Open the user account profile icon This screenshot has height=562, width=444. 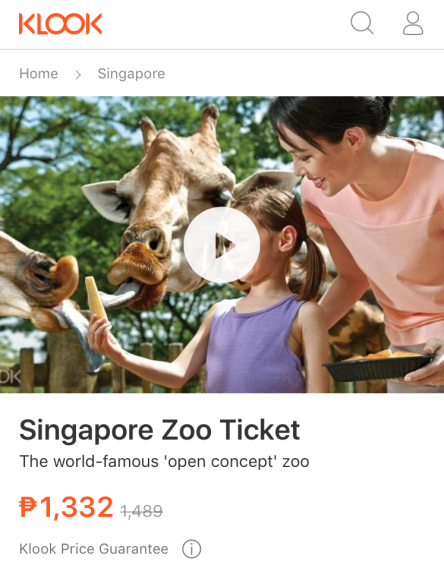[413, 23]
